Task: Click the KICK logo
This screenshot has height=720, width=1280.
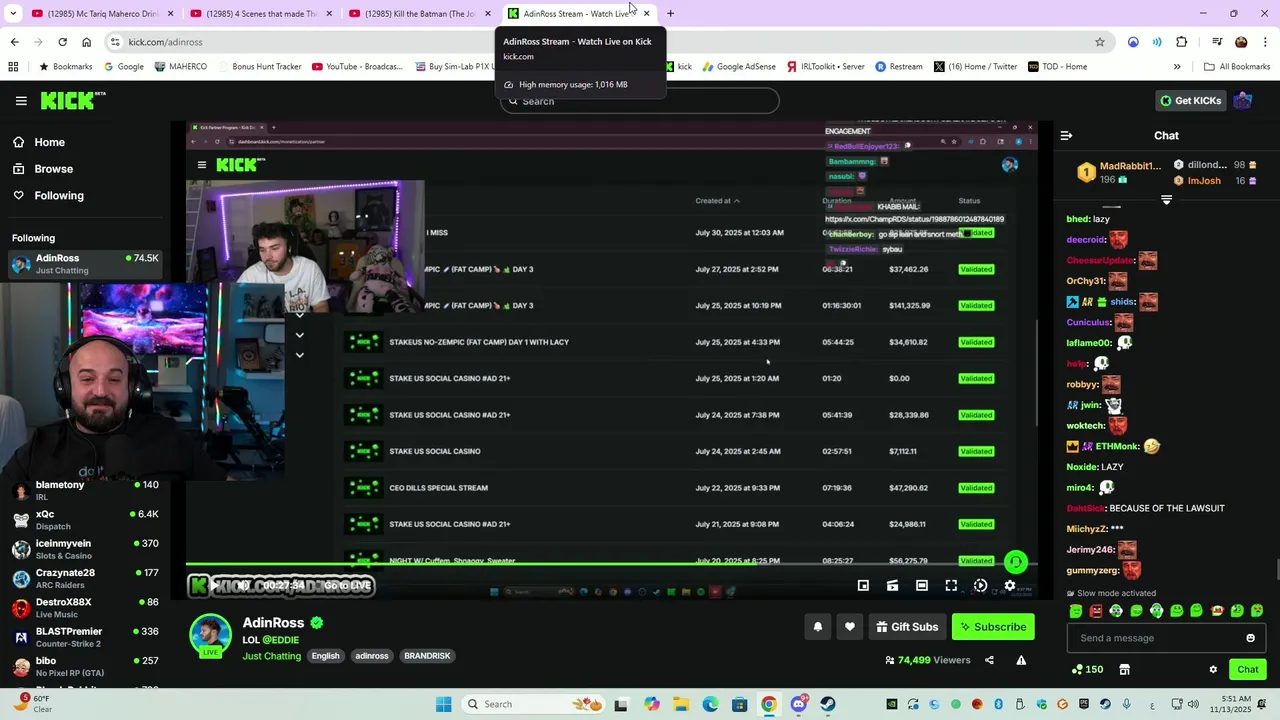Action: (72, 100)
